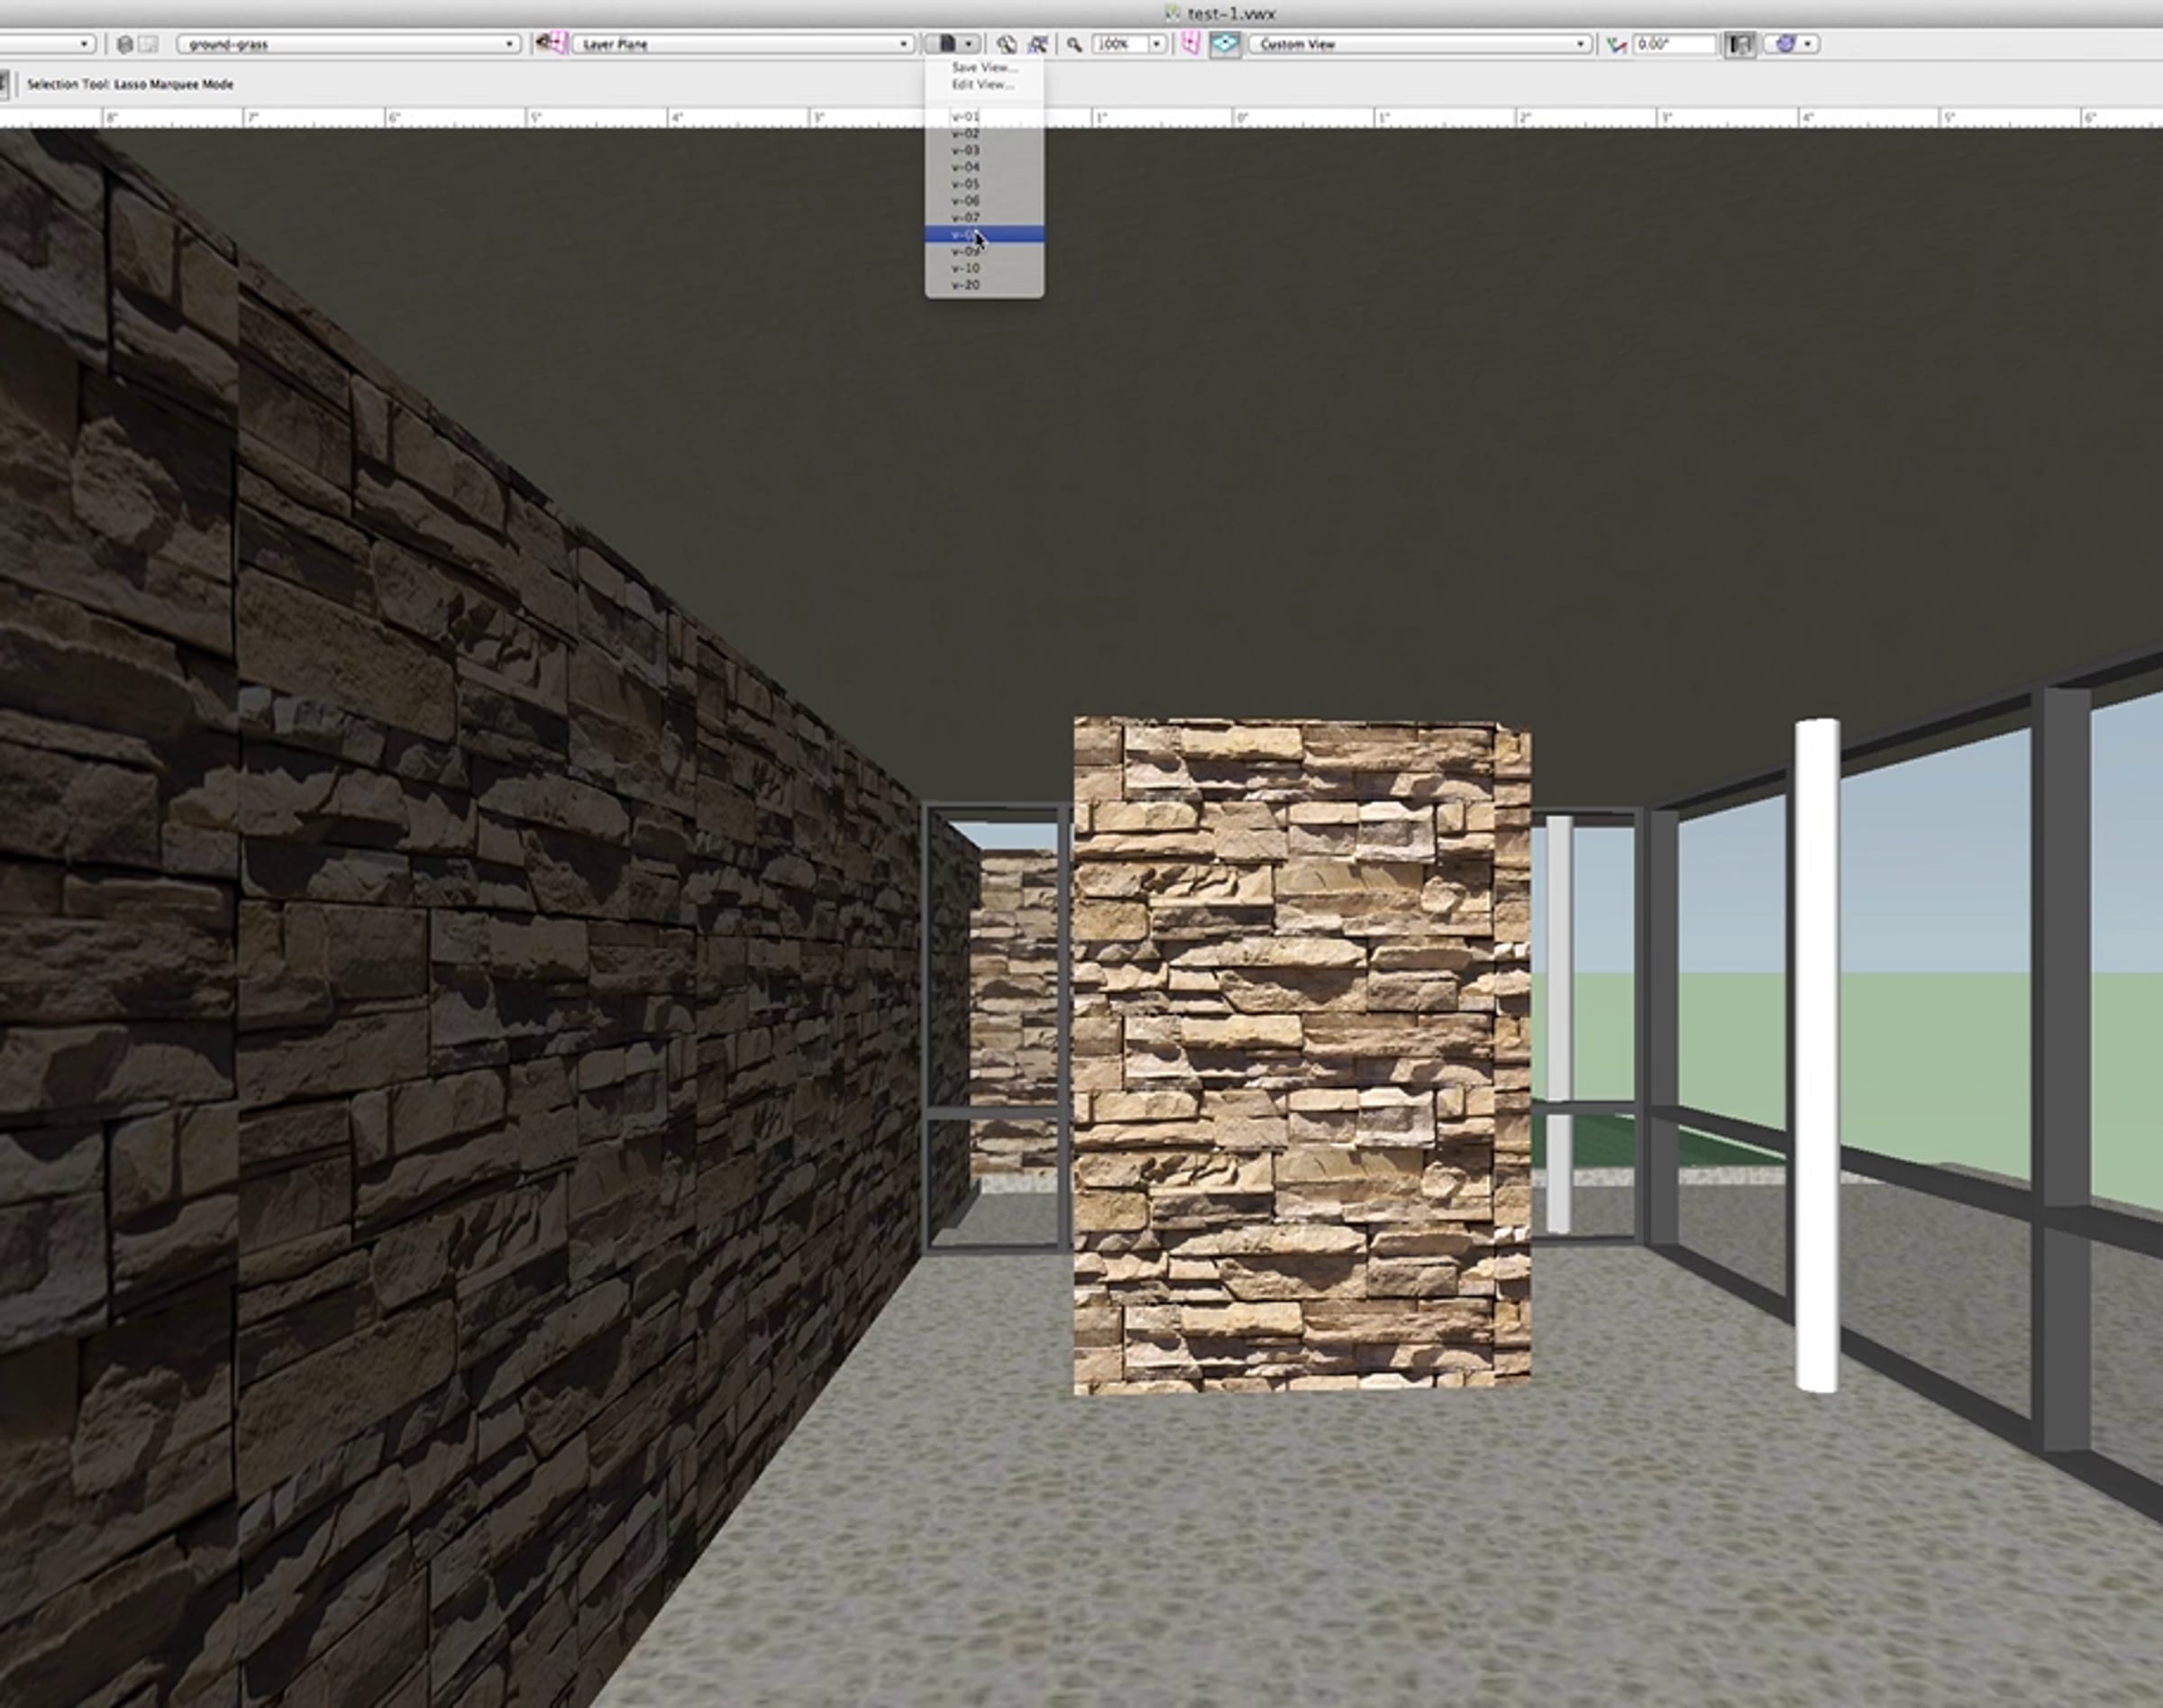
Task: Click the layer options icon beside ground-grass
Action: 125,44
